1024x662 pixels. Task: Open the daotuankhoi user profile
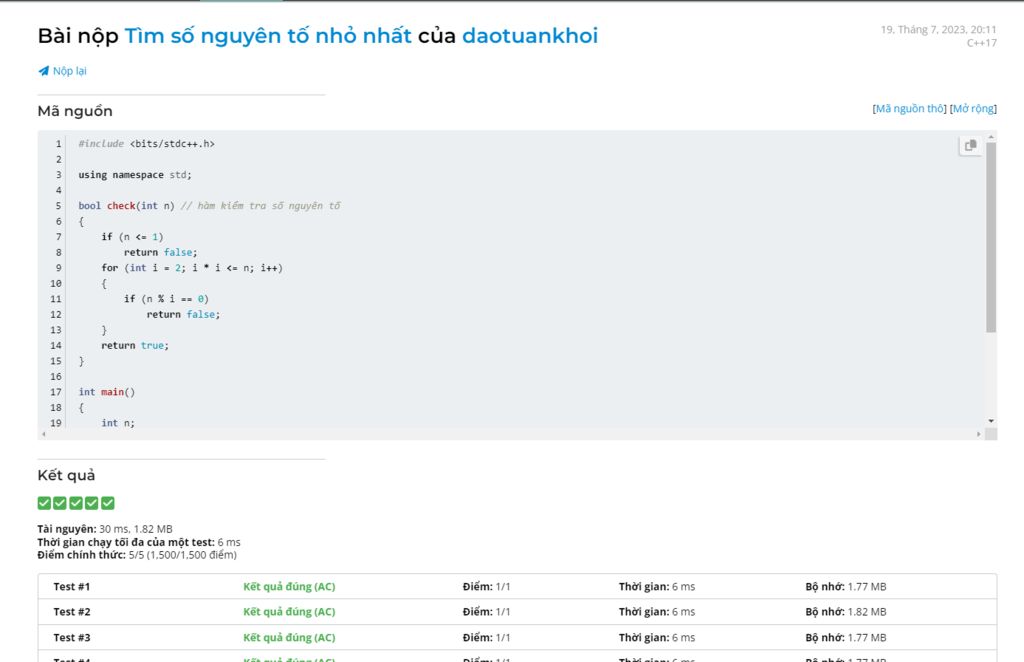(529, 36)
